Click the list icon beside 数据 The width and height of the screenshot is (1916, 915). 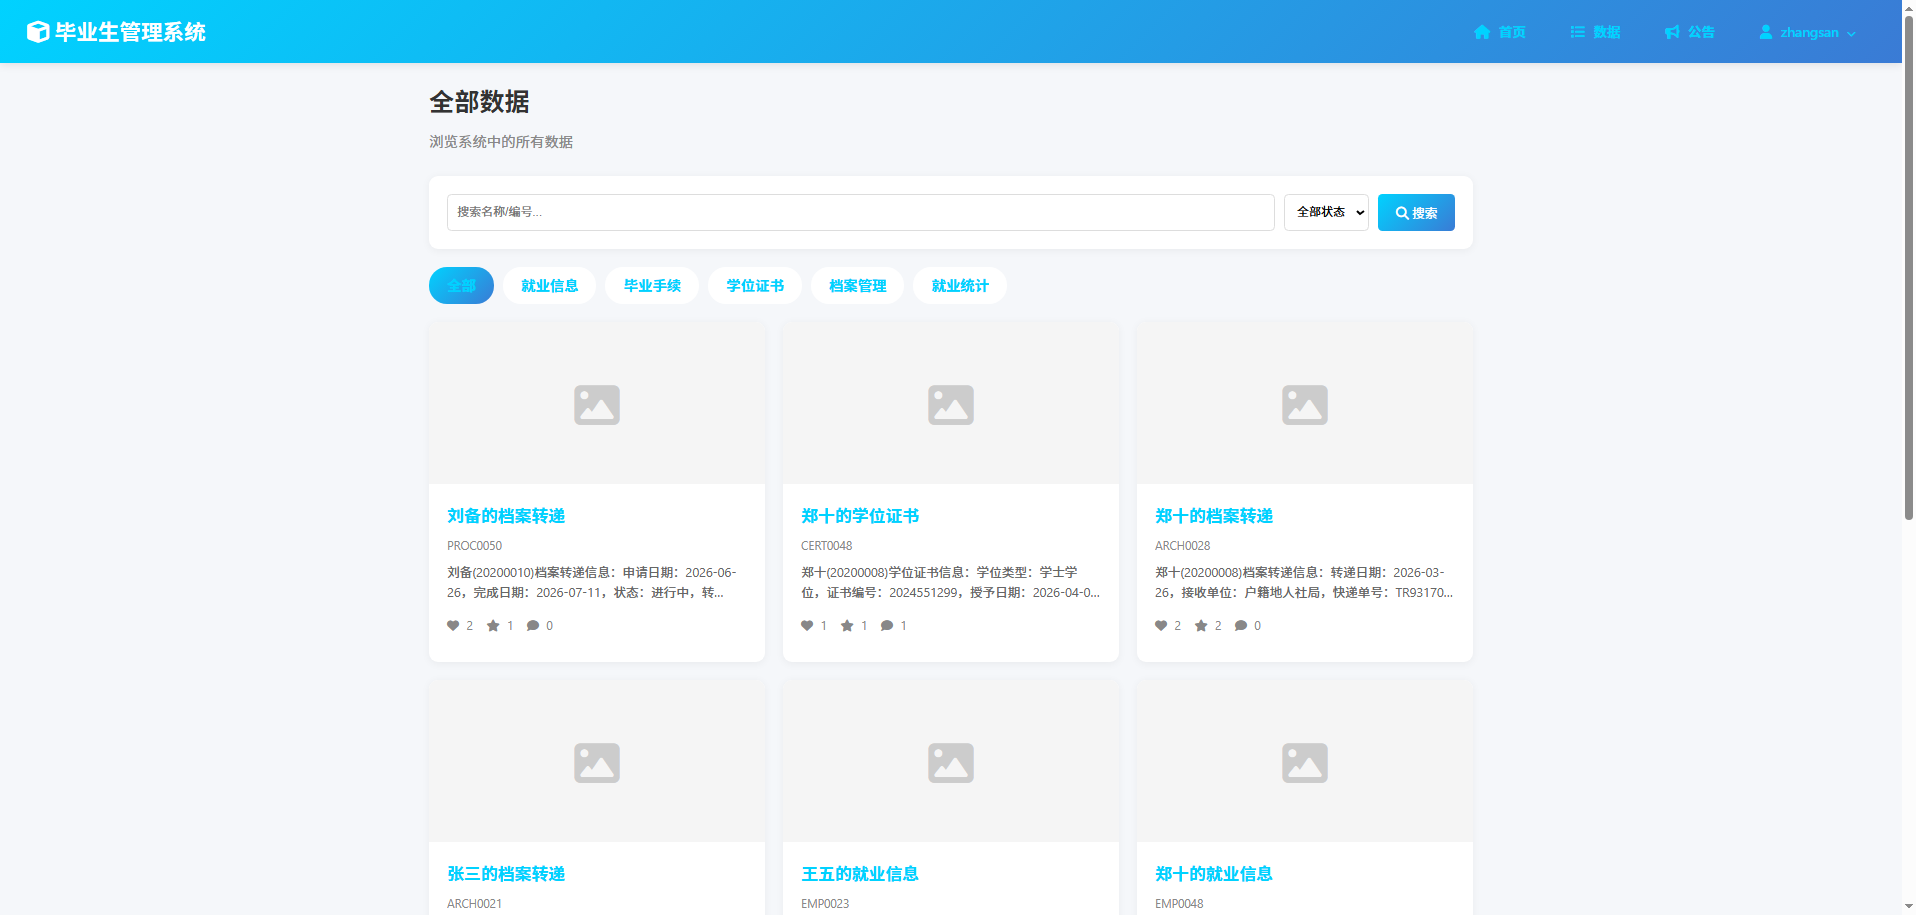[x=1577, y=32]
